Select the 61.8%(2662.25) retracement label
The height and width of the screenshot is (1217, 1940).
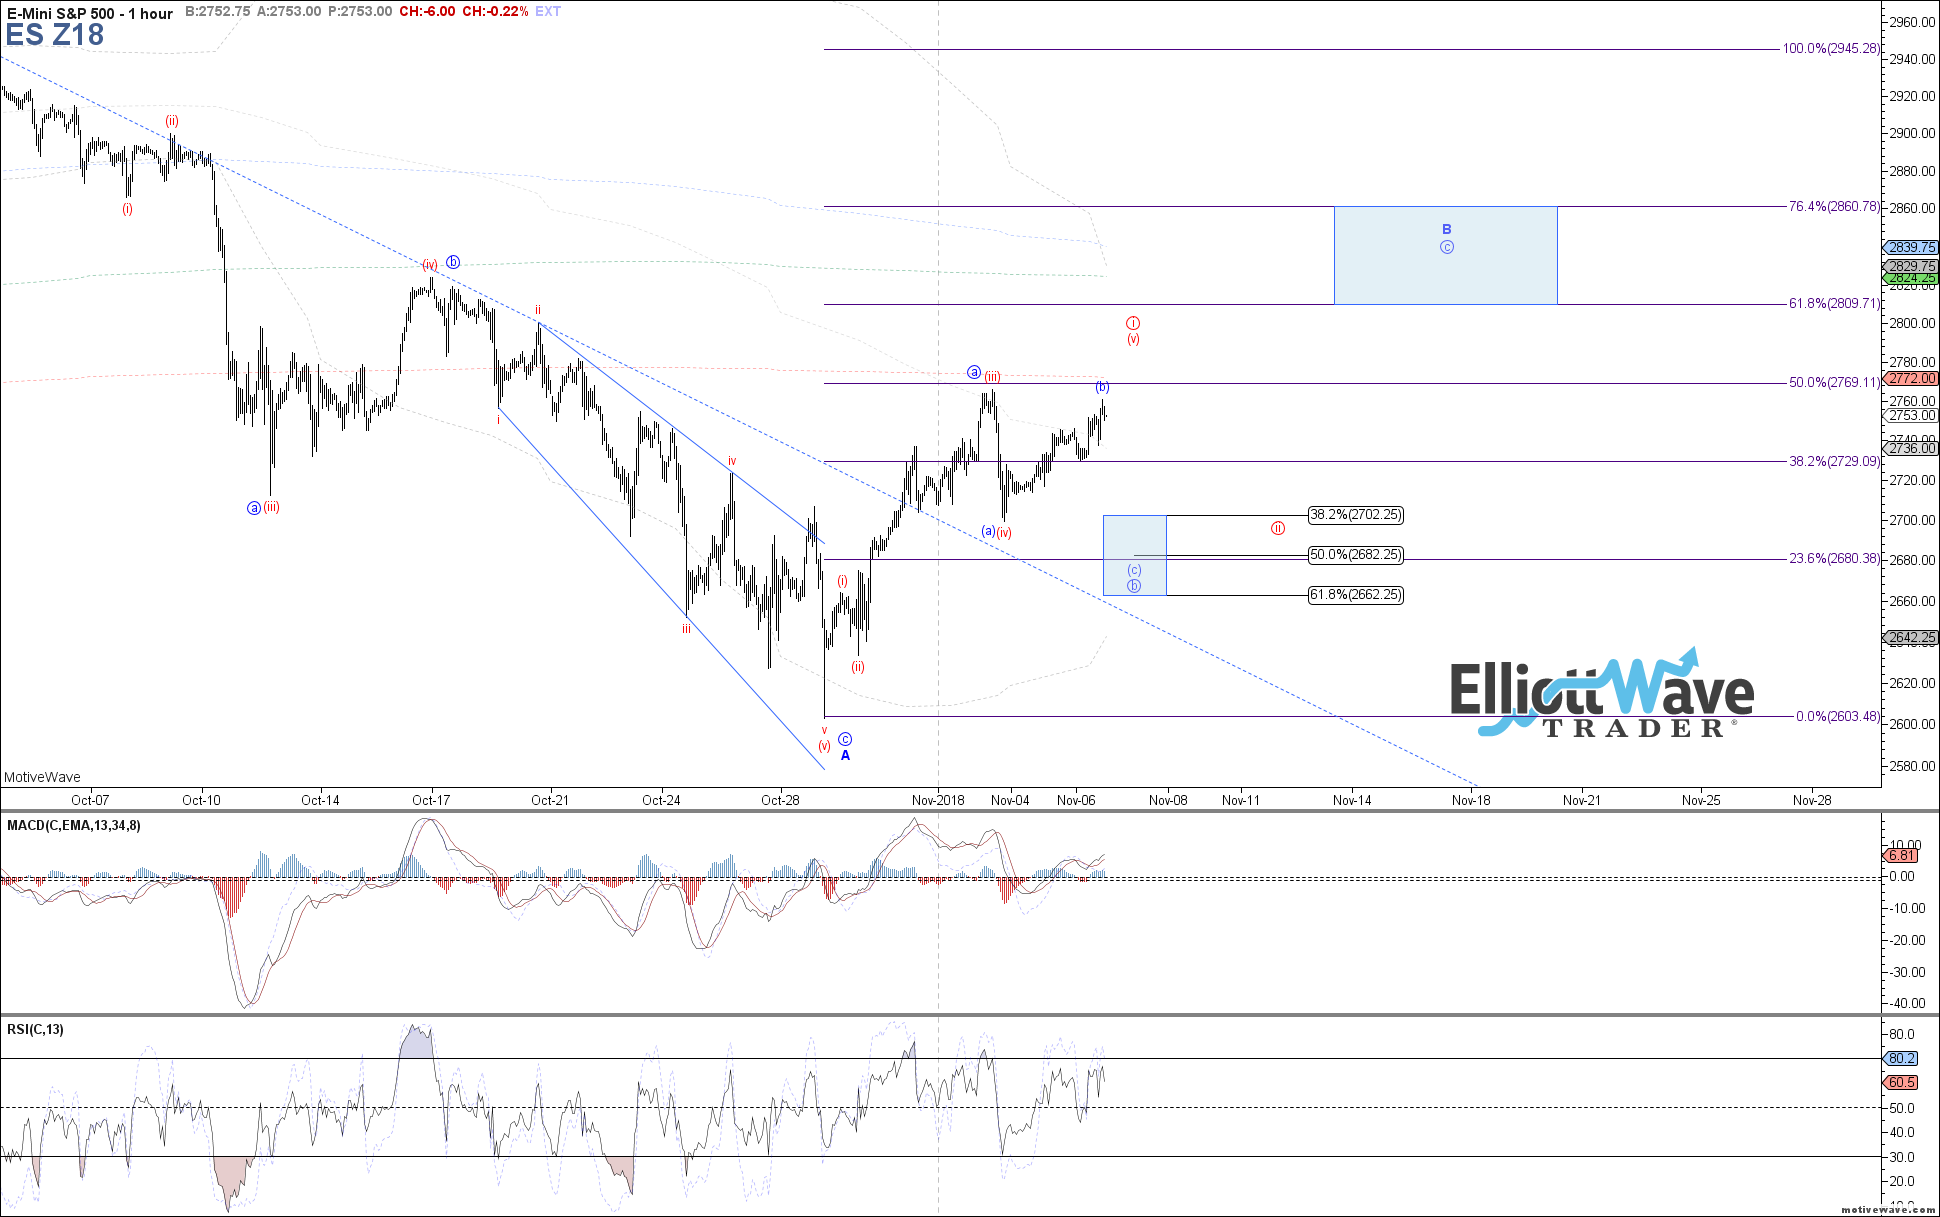(1355, 595)
